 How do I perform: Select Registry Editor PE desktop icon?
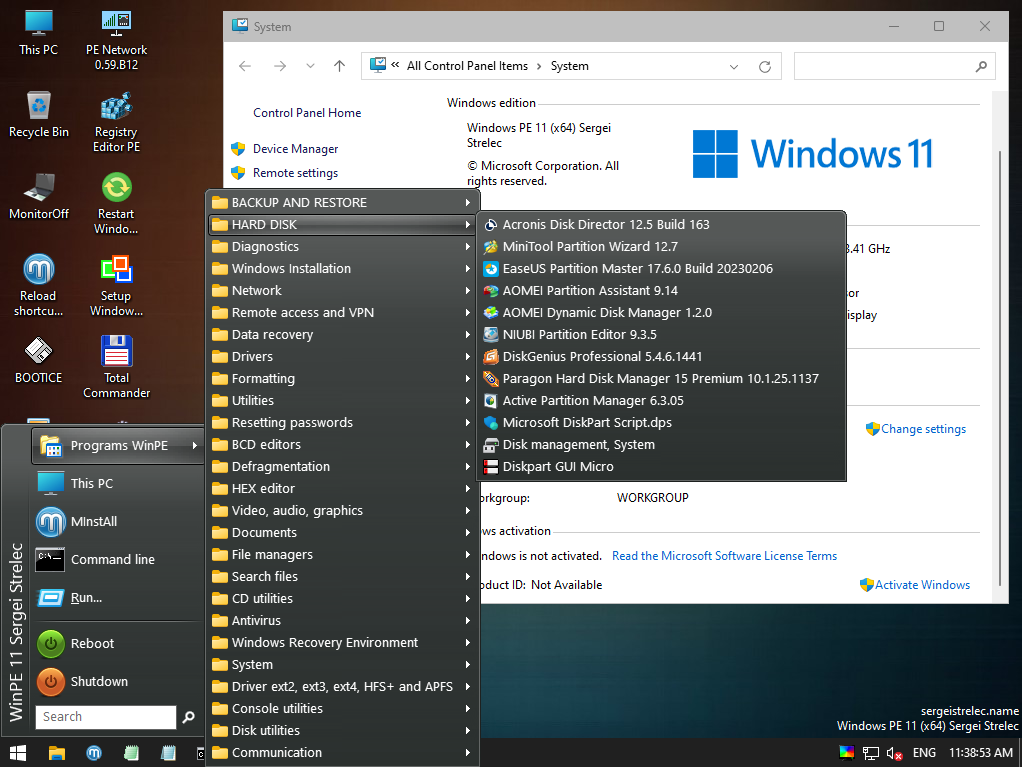coord(116,123)
